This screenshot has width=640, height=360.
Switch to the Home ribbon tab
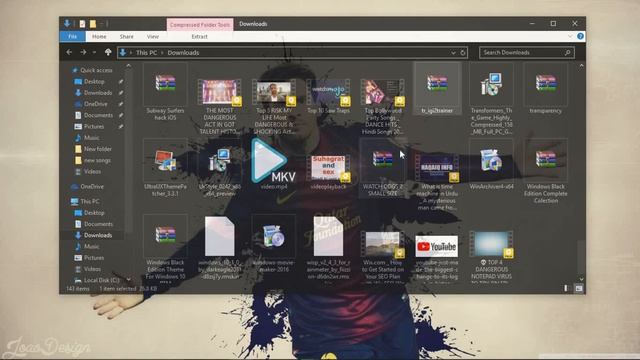99,36
